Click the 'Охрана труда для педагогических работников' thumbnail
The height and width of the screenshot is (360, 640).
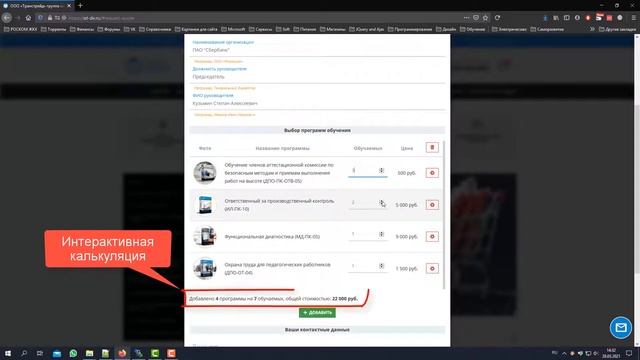coord(205,268)
